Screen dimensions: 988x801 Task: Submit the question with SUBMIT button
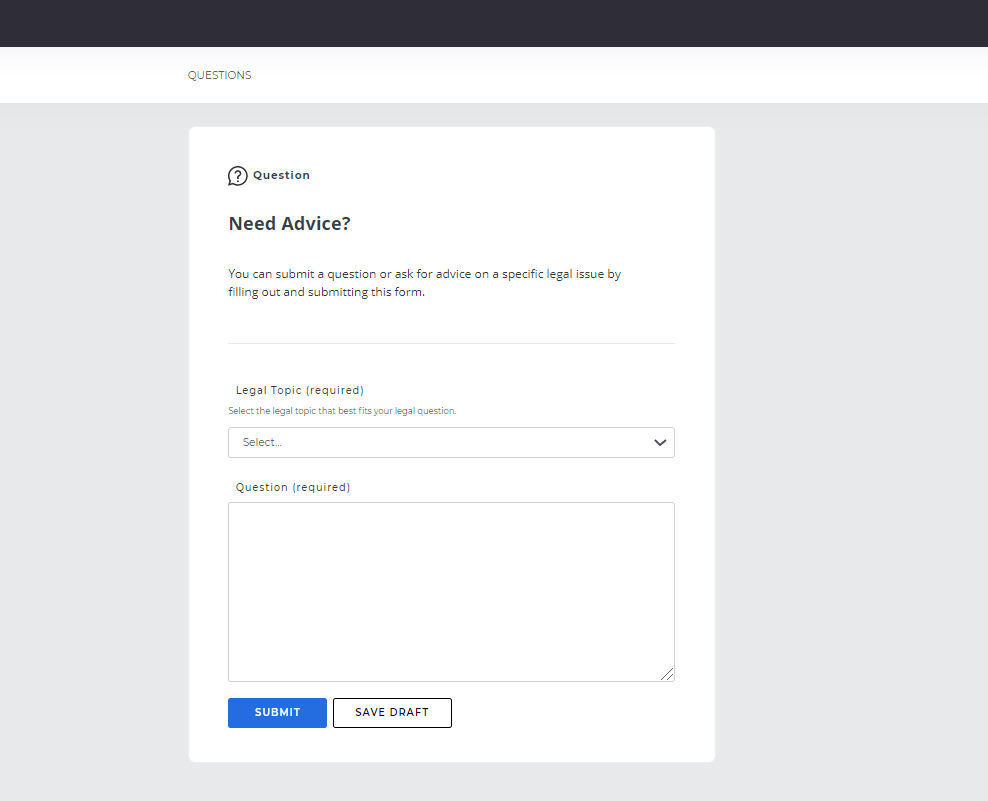277,713
